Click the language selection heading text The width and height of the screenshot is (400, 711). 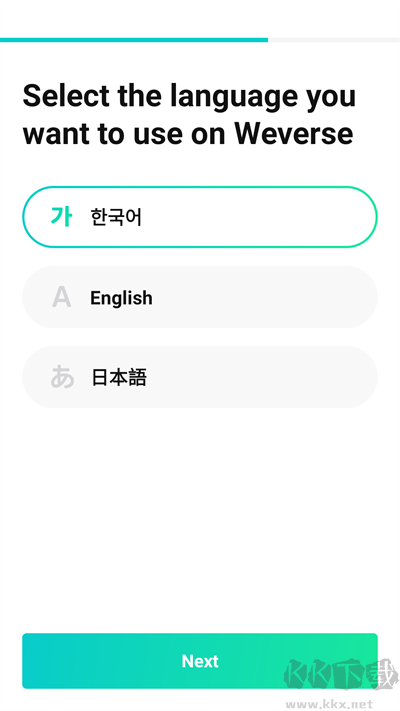tap(189, 114)
